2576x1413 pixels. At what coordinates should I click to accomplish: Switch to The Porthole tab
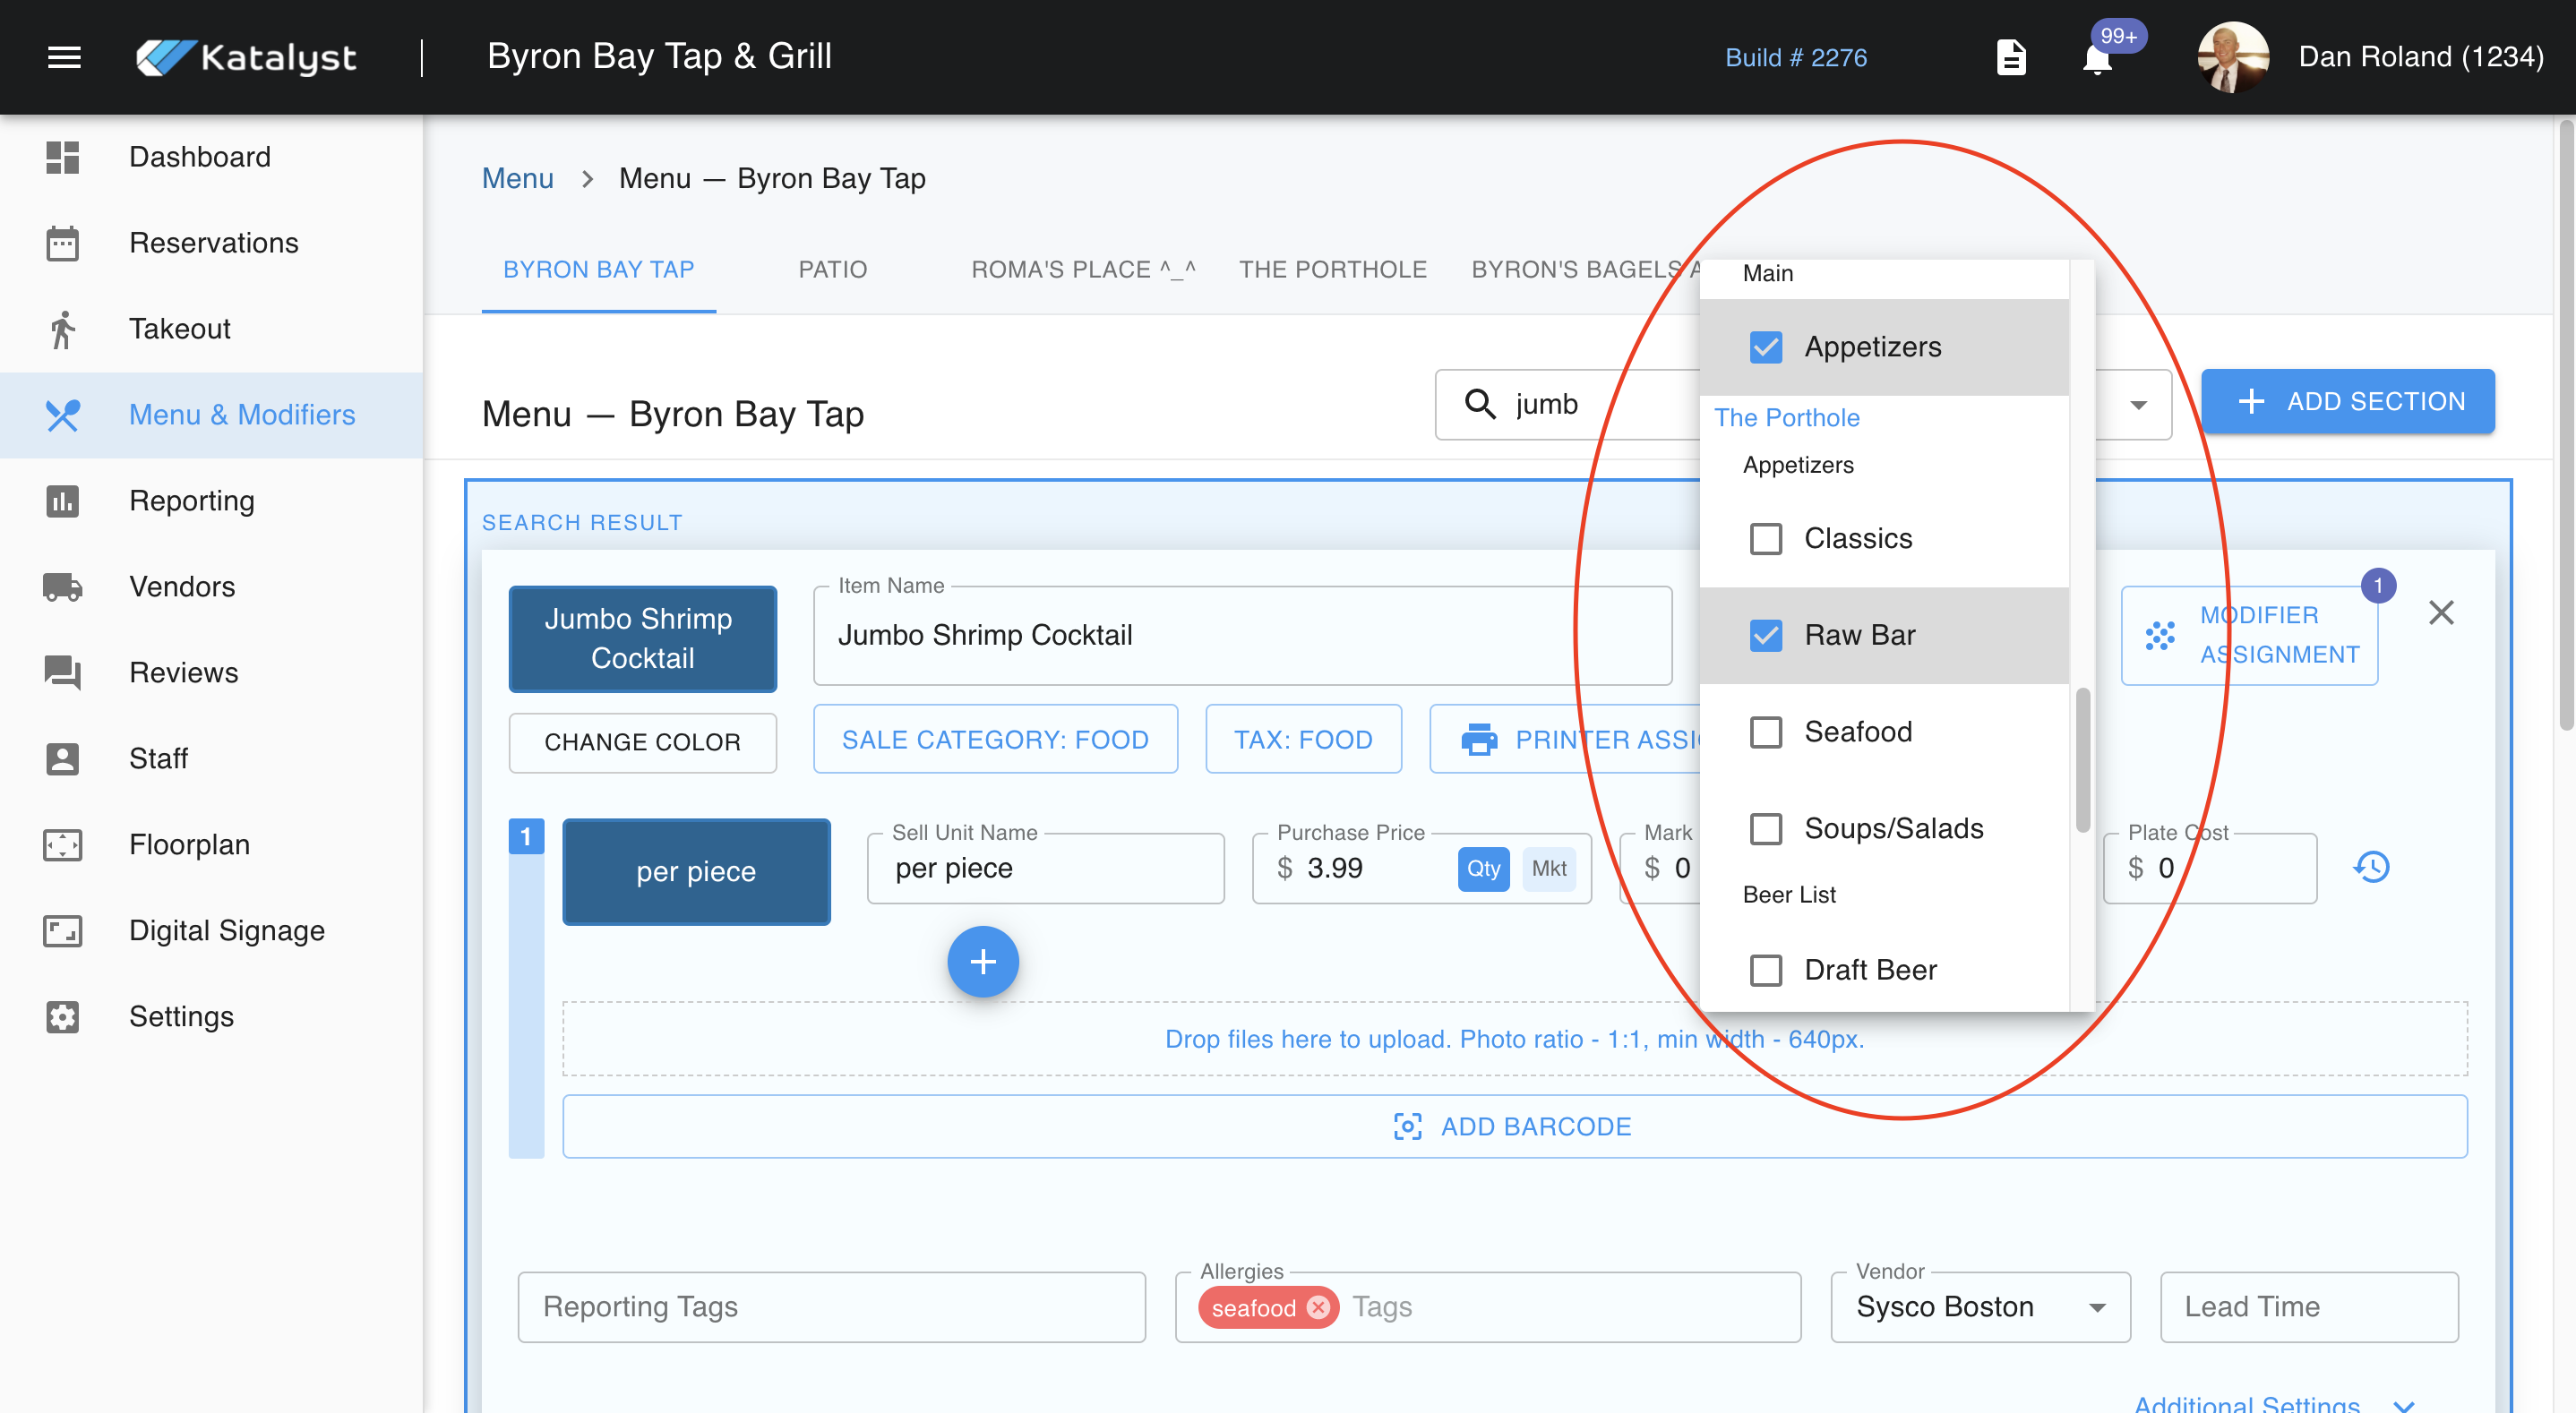(1332, 269)
